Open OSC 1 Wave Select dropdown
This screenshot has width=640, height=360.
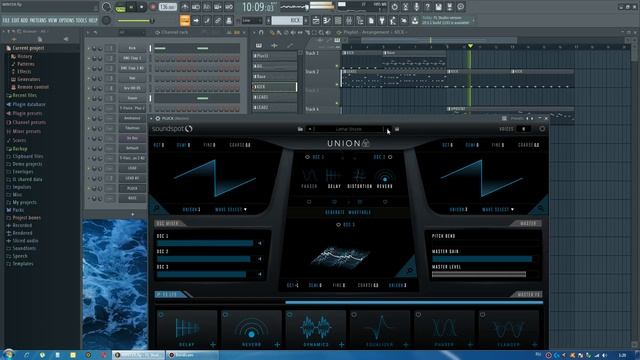[x=231, y=209]
